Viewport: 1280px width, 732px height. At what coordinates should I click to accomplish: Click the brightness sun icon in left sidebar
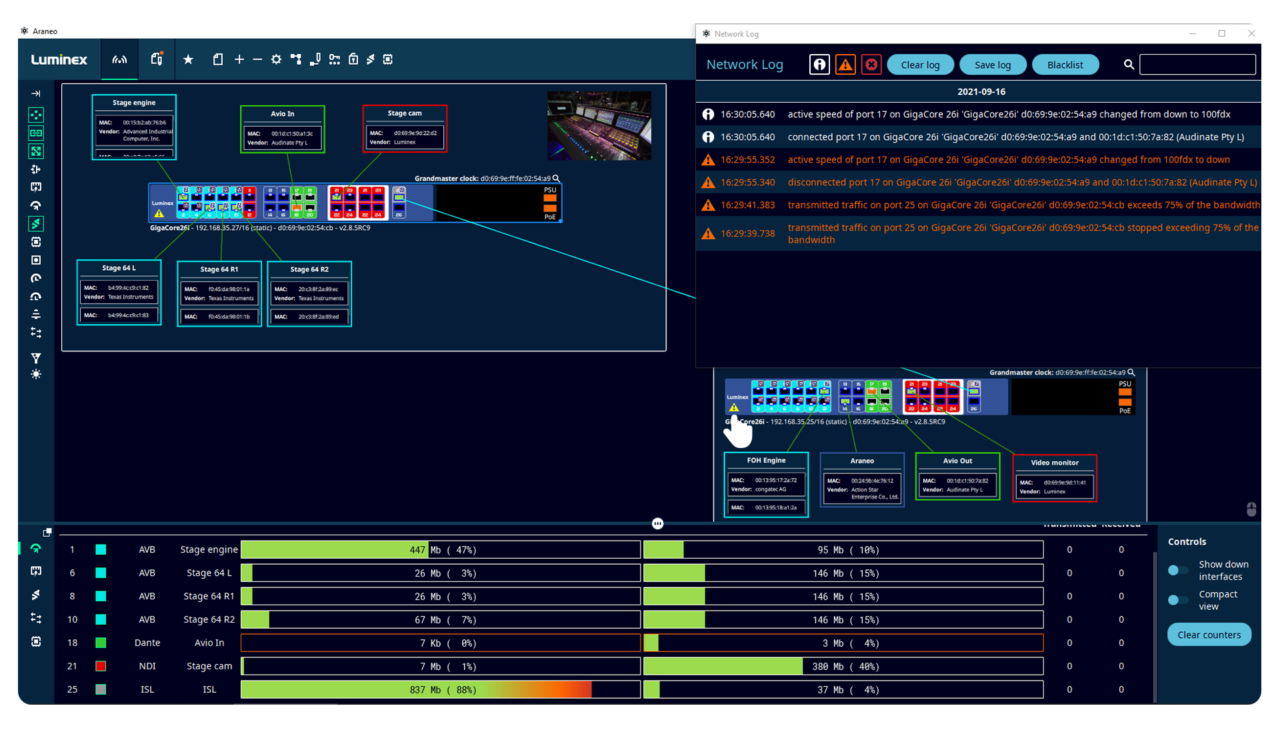click(x=36, y=374)
